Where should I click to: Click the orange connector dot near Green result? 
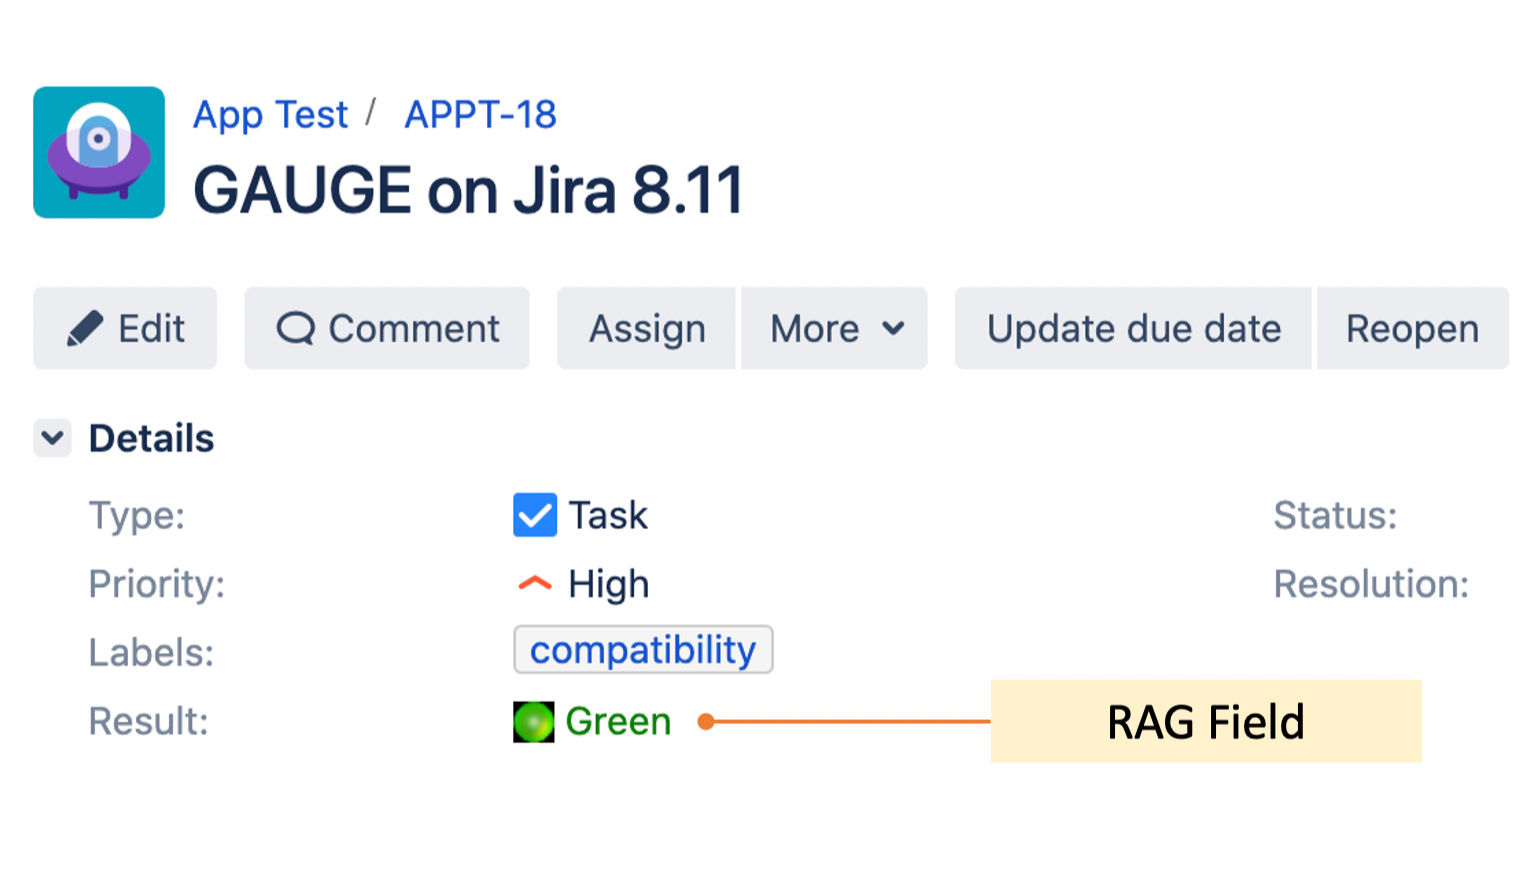pyautogui.click(x=708, y=720)
